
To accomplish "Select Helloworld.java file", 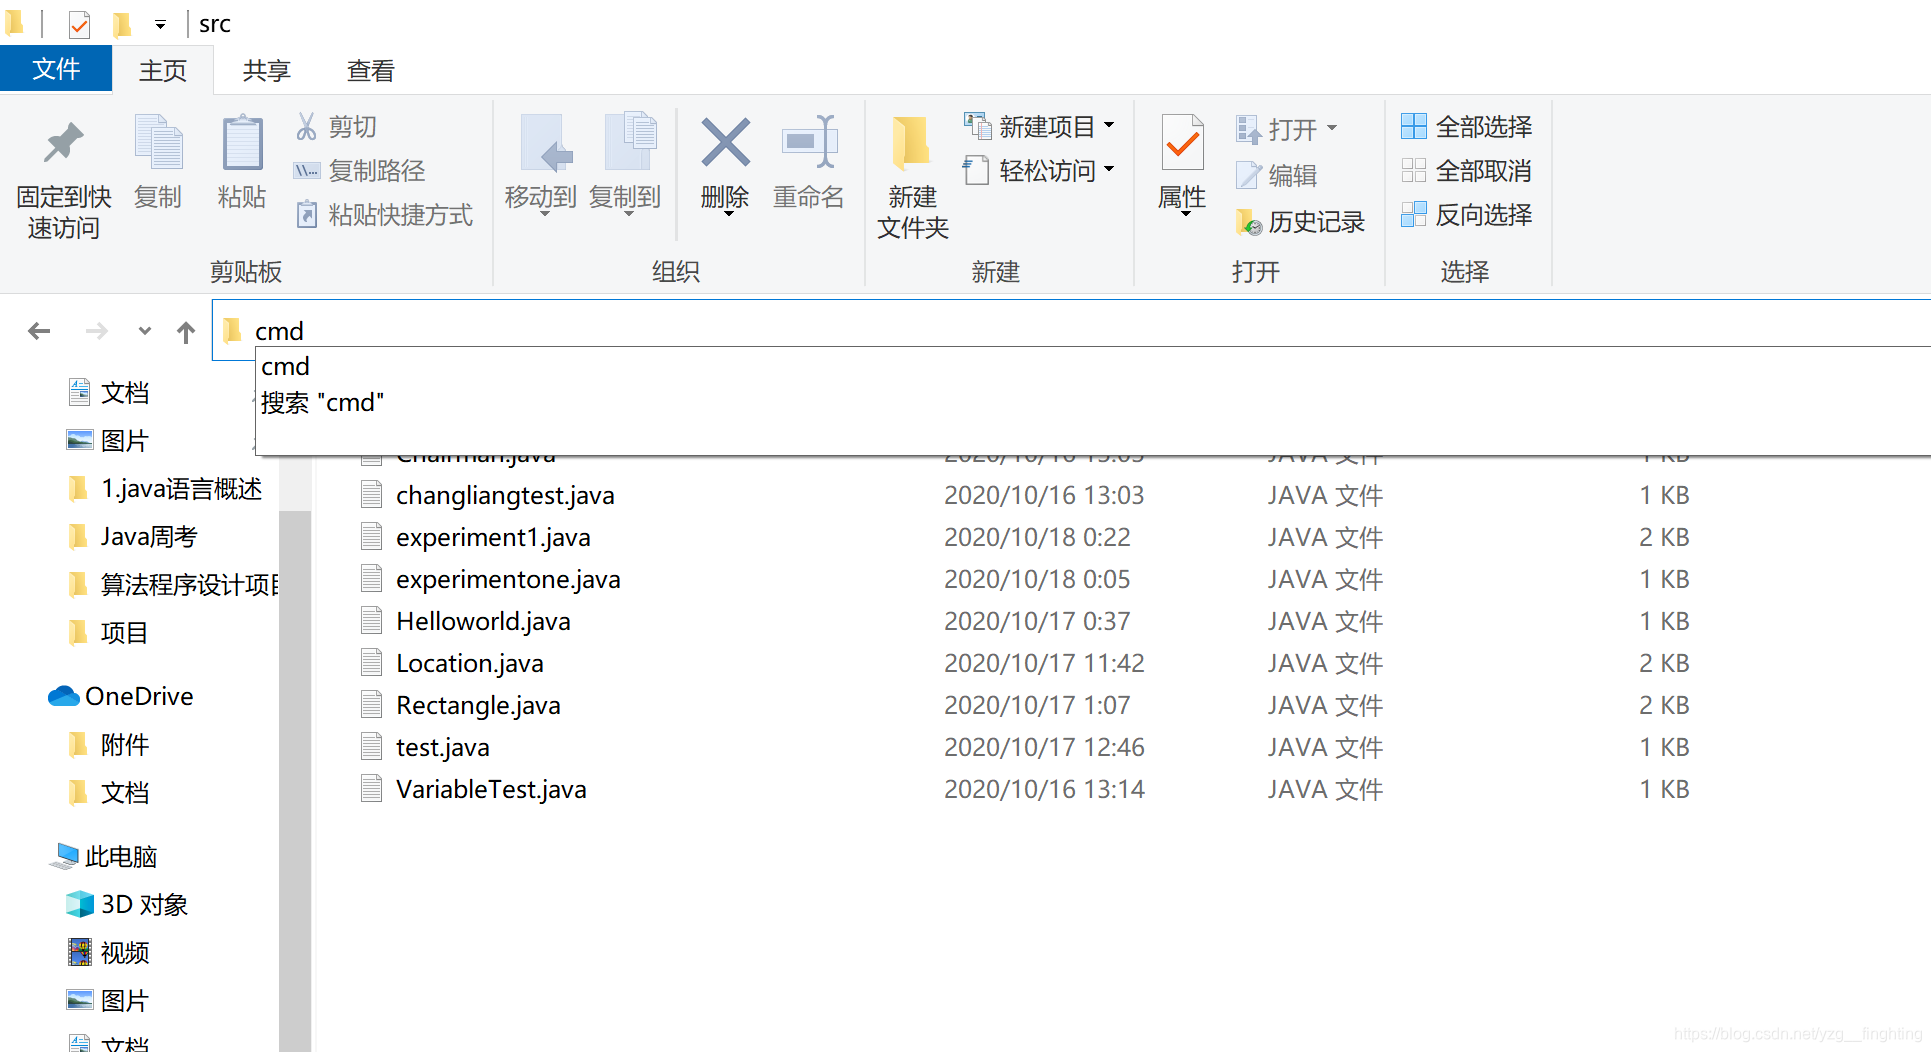I will point(483,621).
